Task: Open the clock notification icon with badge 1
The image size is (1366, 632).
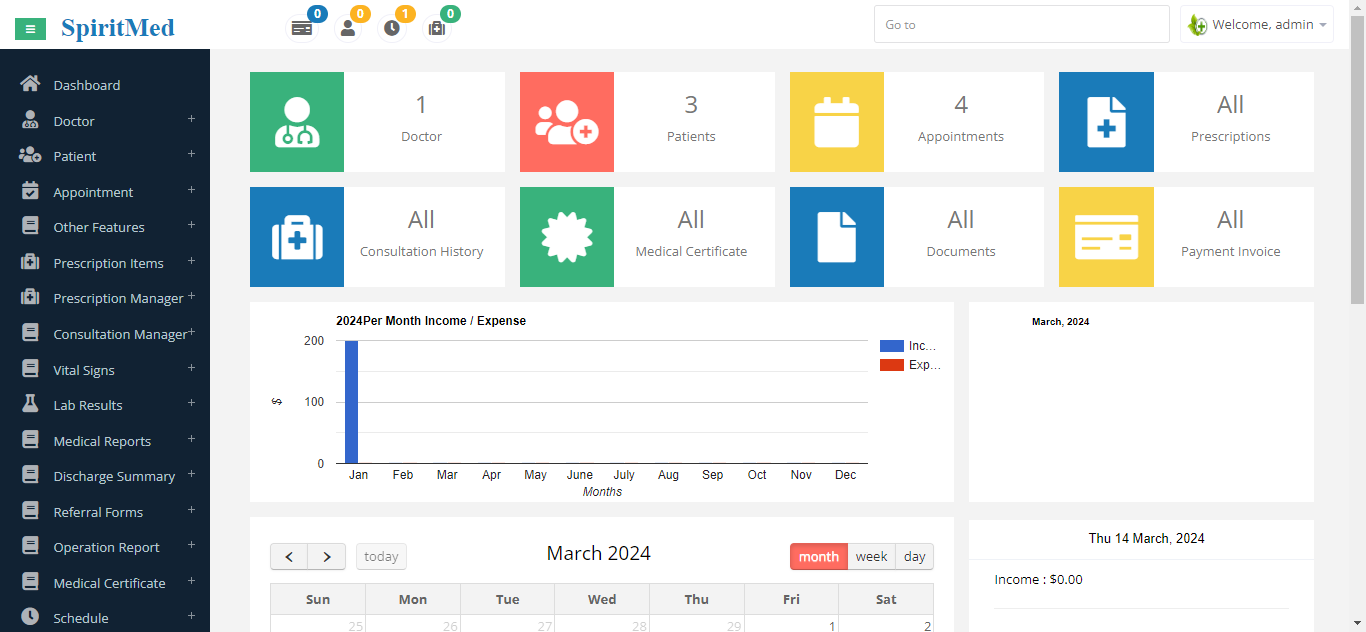Action: pos(392,29)
